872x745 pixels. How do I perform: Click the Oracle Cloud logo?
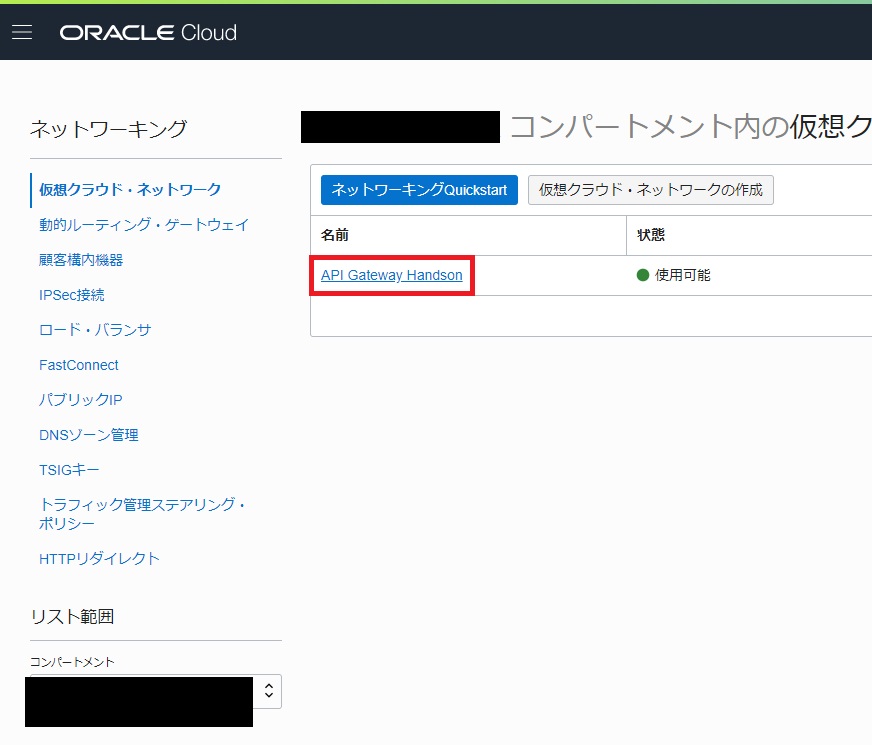(148, 33)
